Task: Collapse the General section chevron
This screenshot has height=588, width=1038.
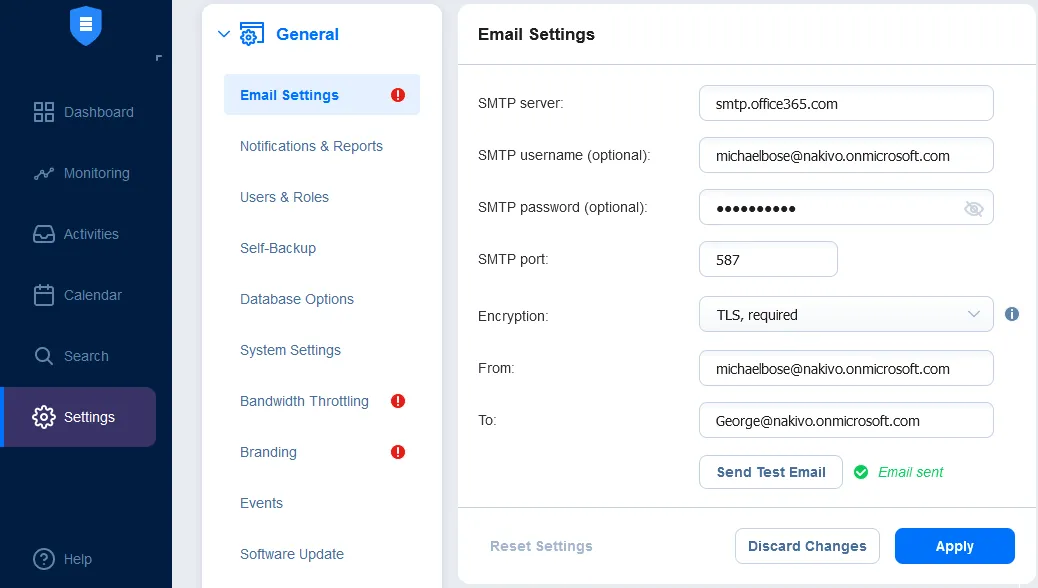Action: click(223, 34)
